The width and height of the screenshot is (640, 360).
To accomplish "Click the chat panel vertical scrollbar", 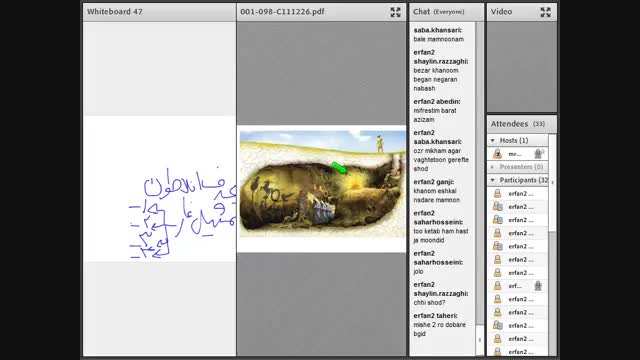I will pos(480,189).
